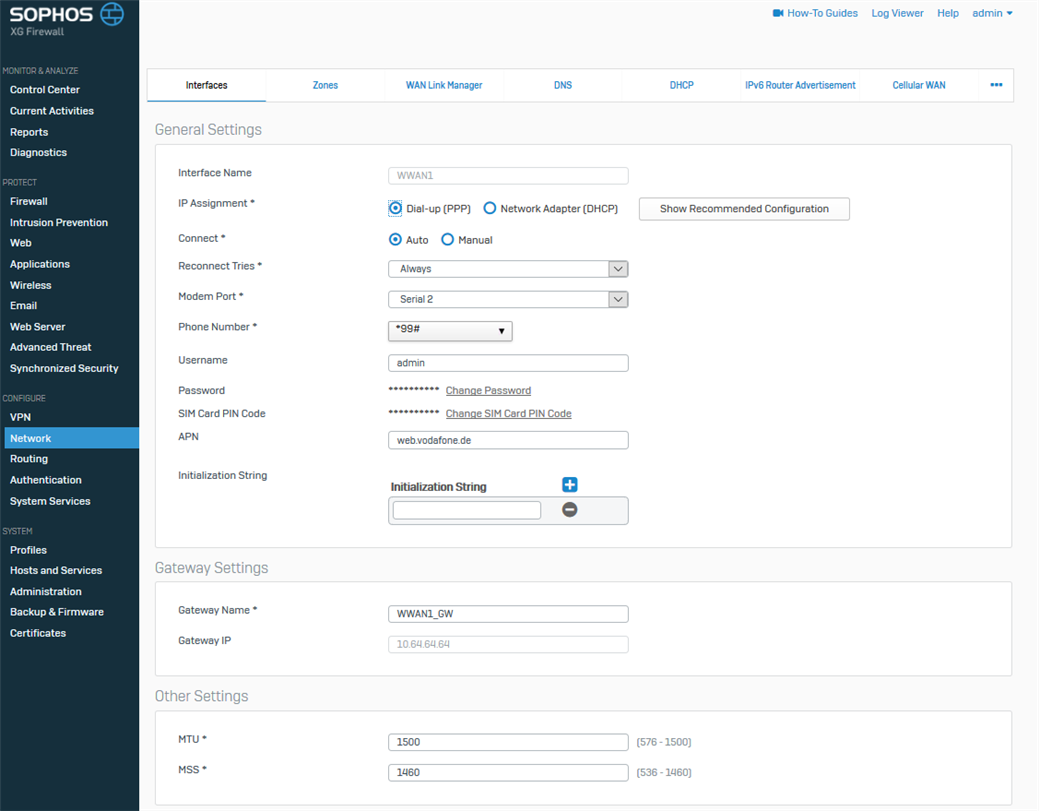Set Connect mode to Manual
Image resolution: width=1039 pixels, height=811 pixels.
pos(448,240)
